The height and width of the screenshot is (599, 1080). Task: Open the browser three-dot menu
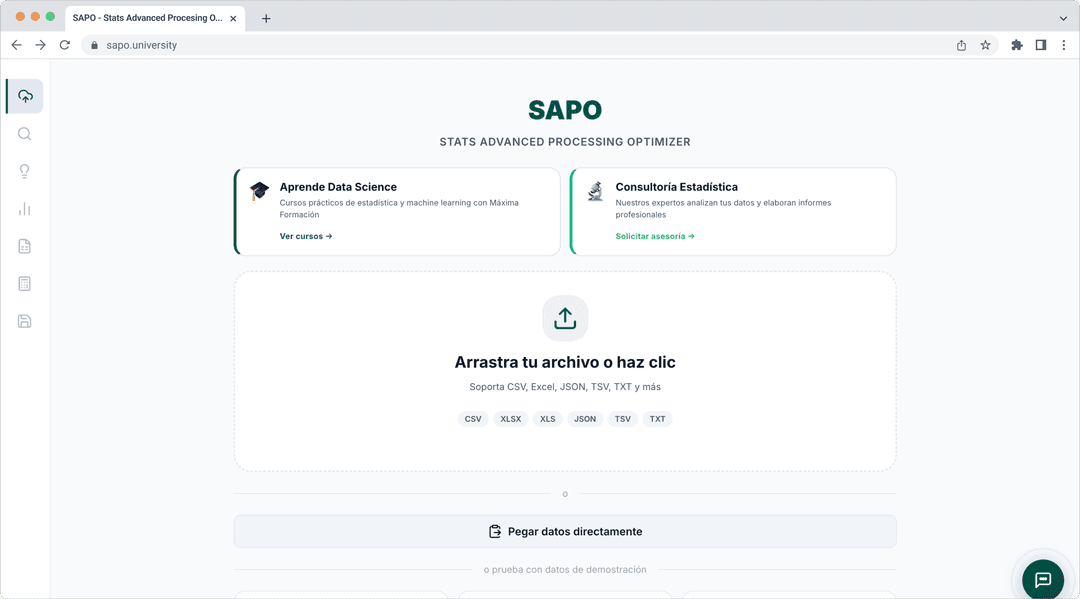click(x=1064, y=45)
